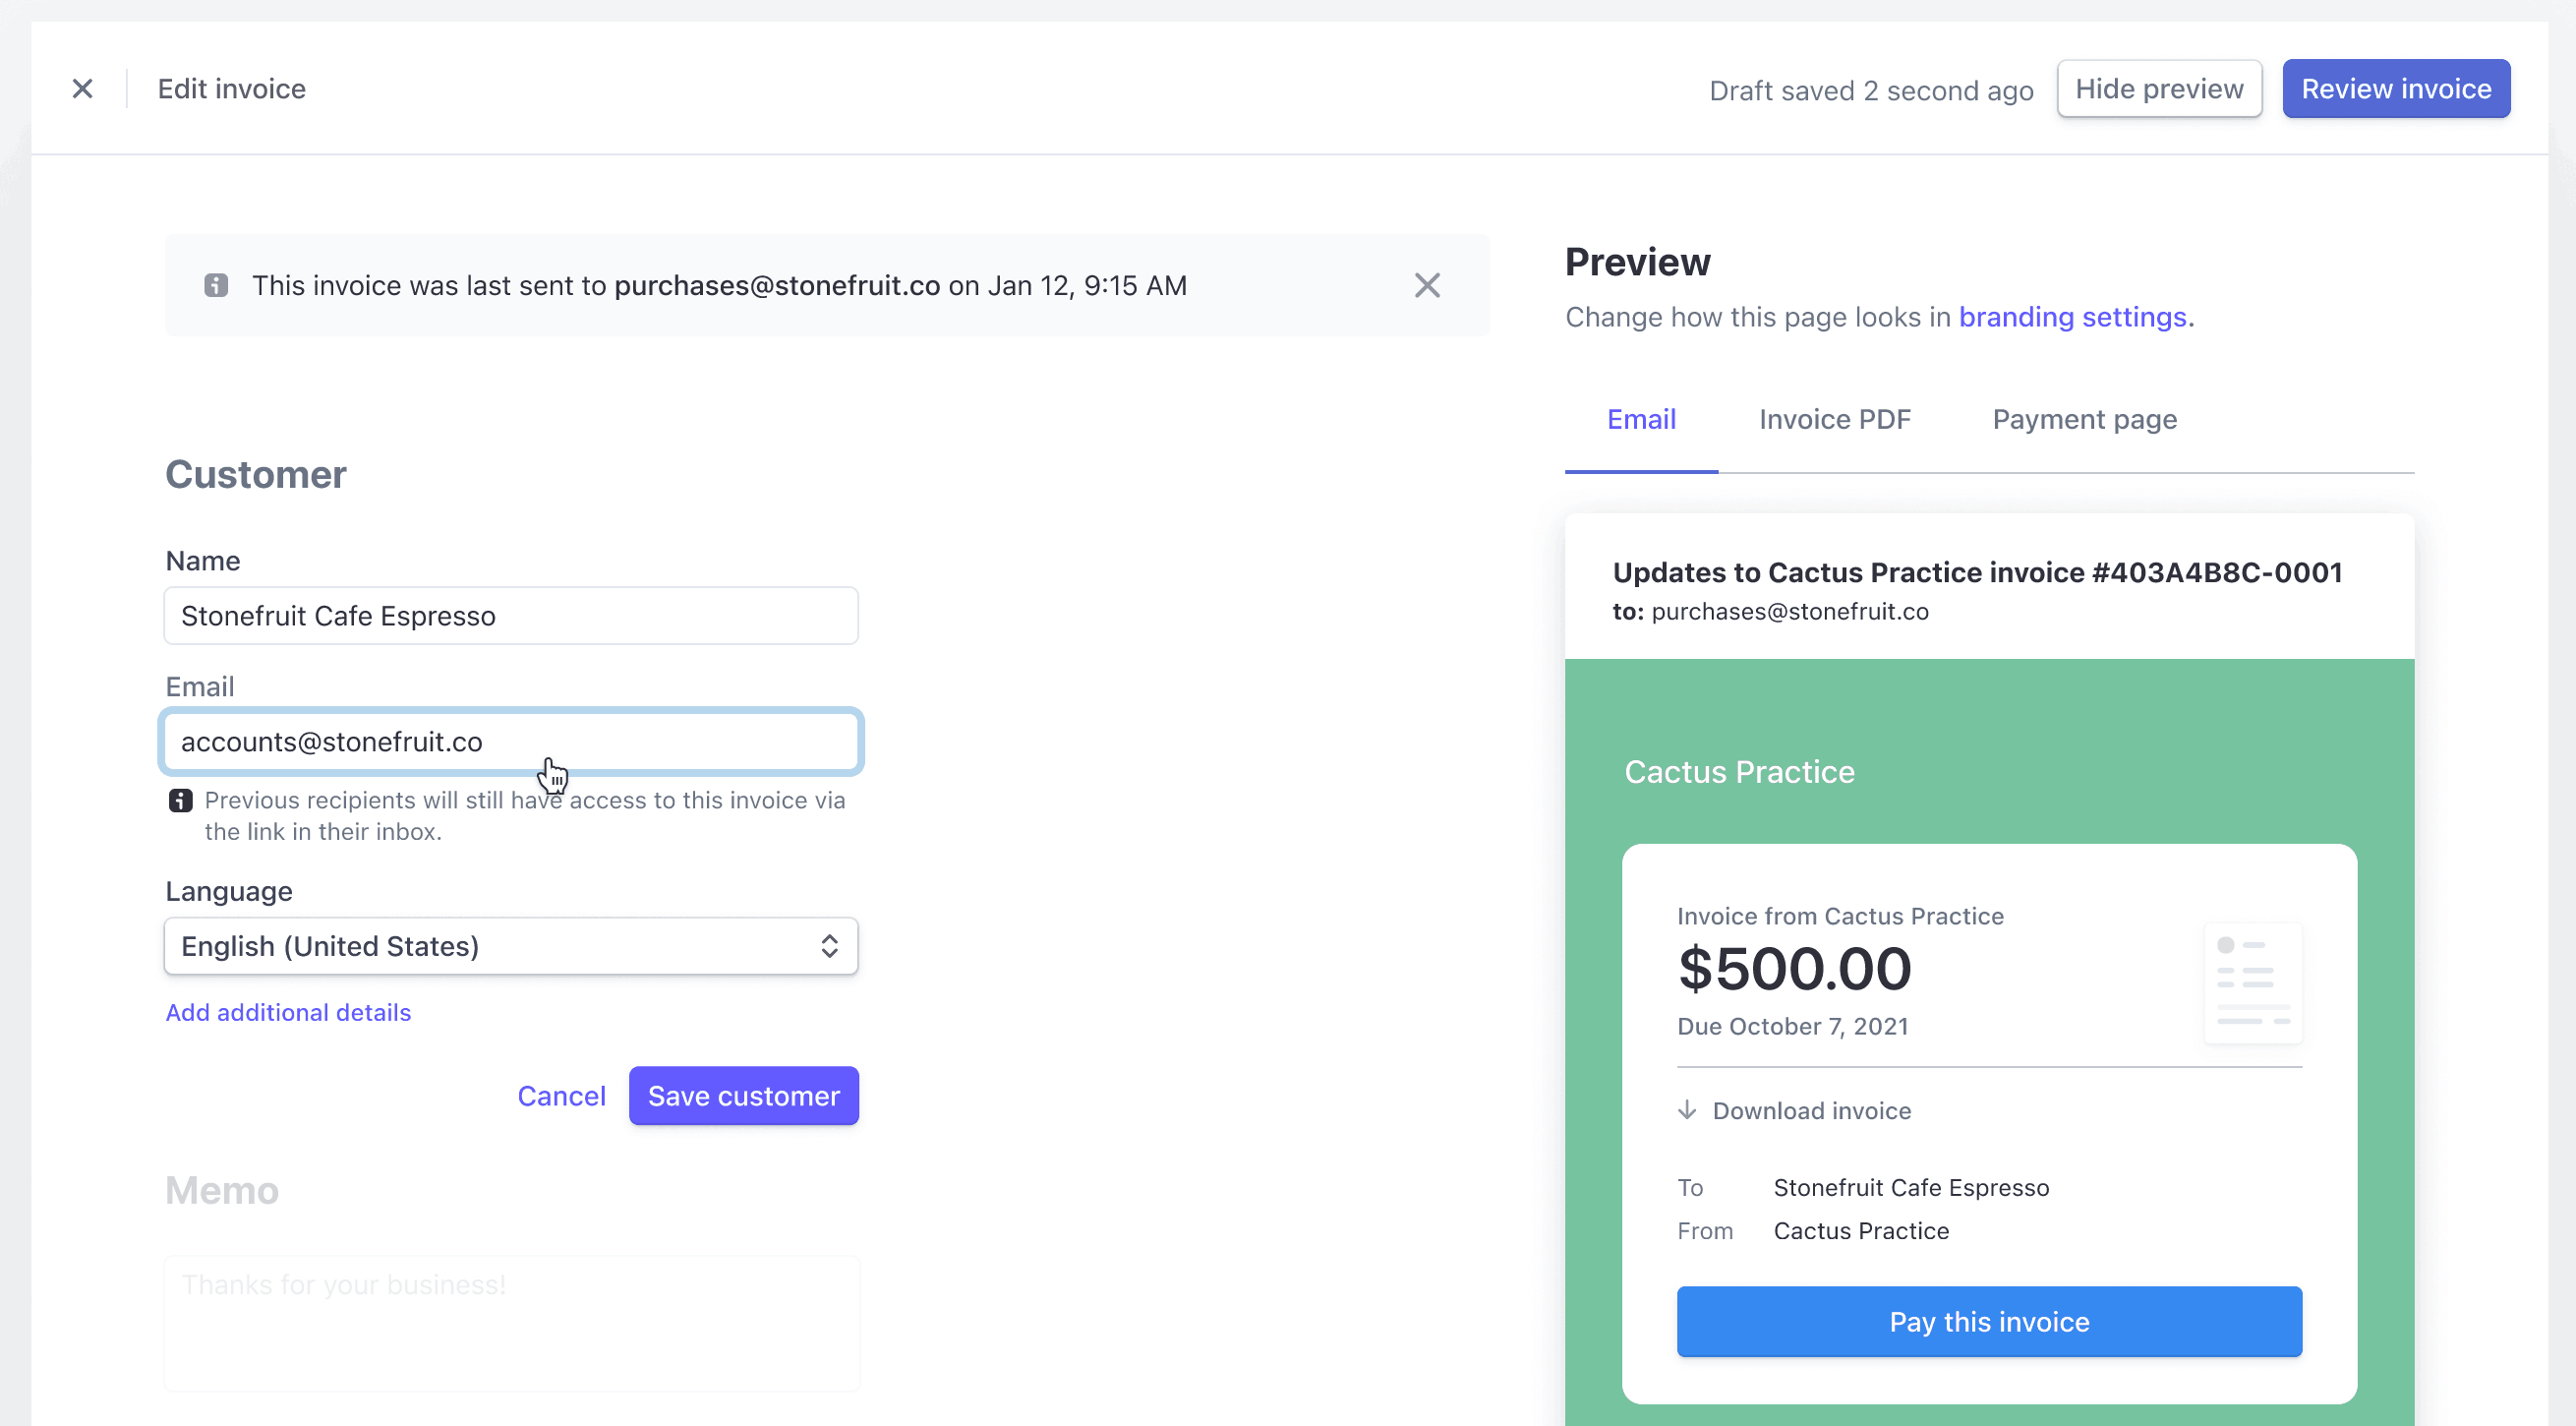Toggle dismiss notification banner close button
This screenshot has height=1426, width=2576.
coord(1431,284)
